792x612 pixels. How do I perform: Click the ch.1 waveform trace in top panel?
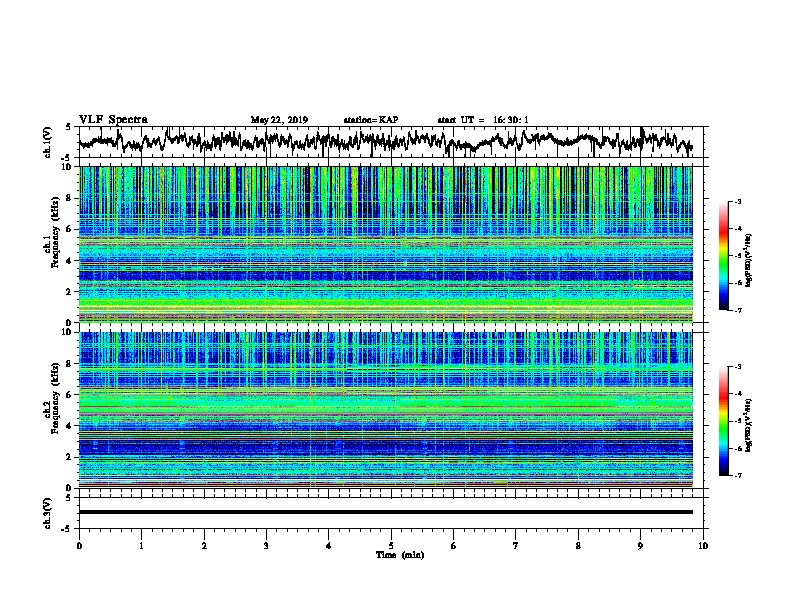[385, 141]
